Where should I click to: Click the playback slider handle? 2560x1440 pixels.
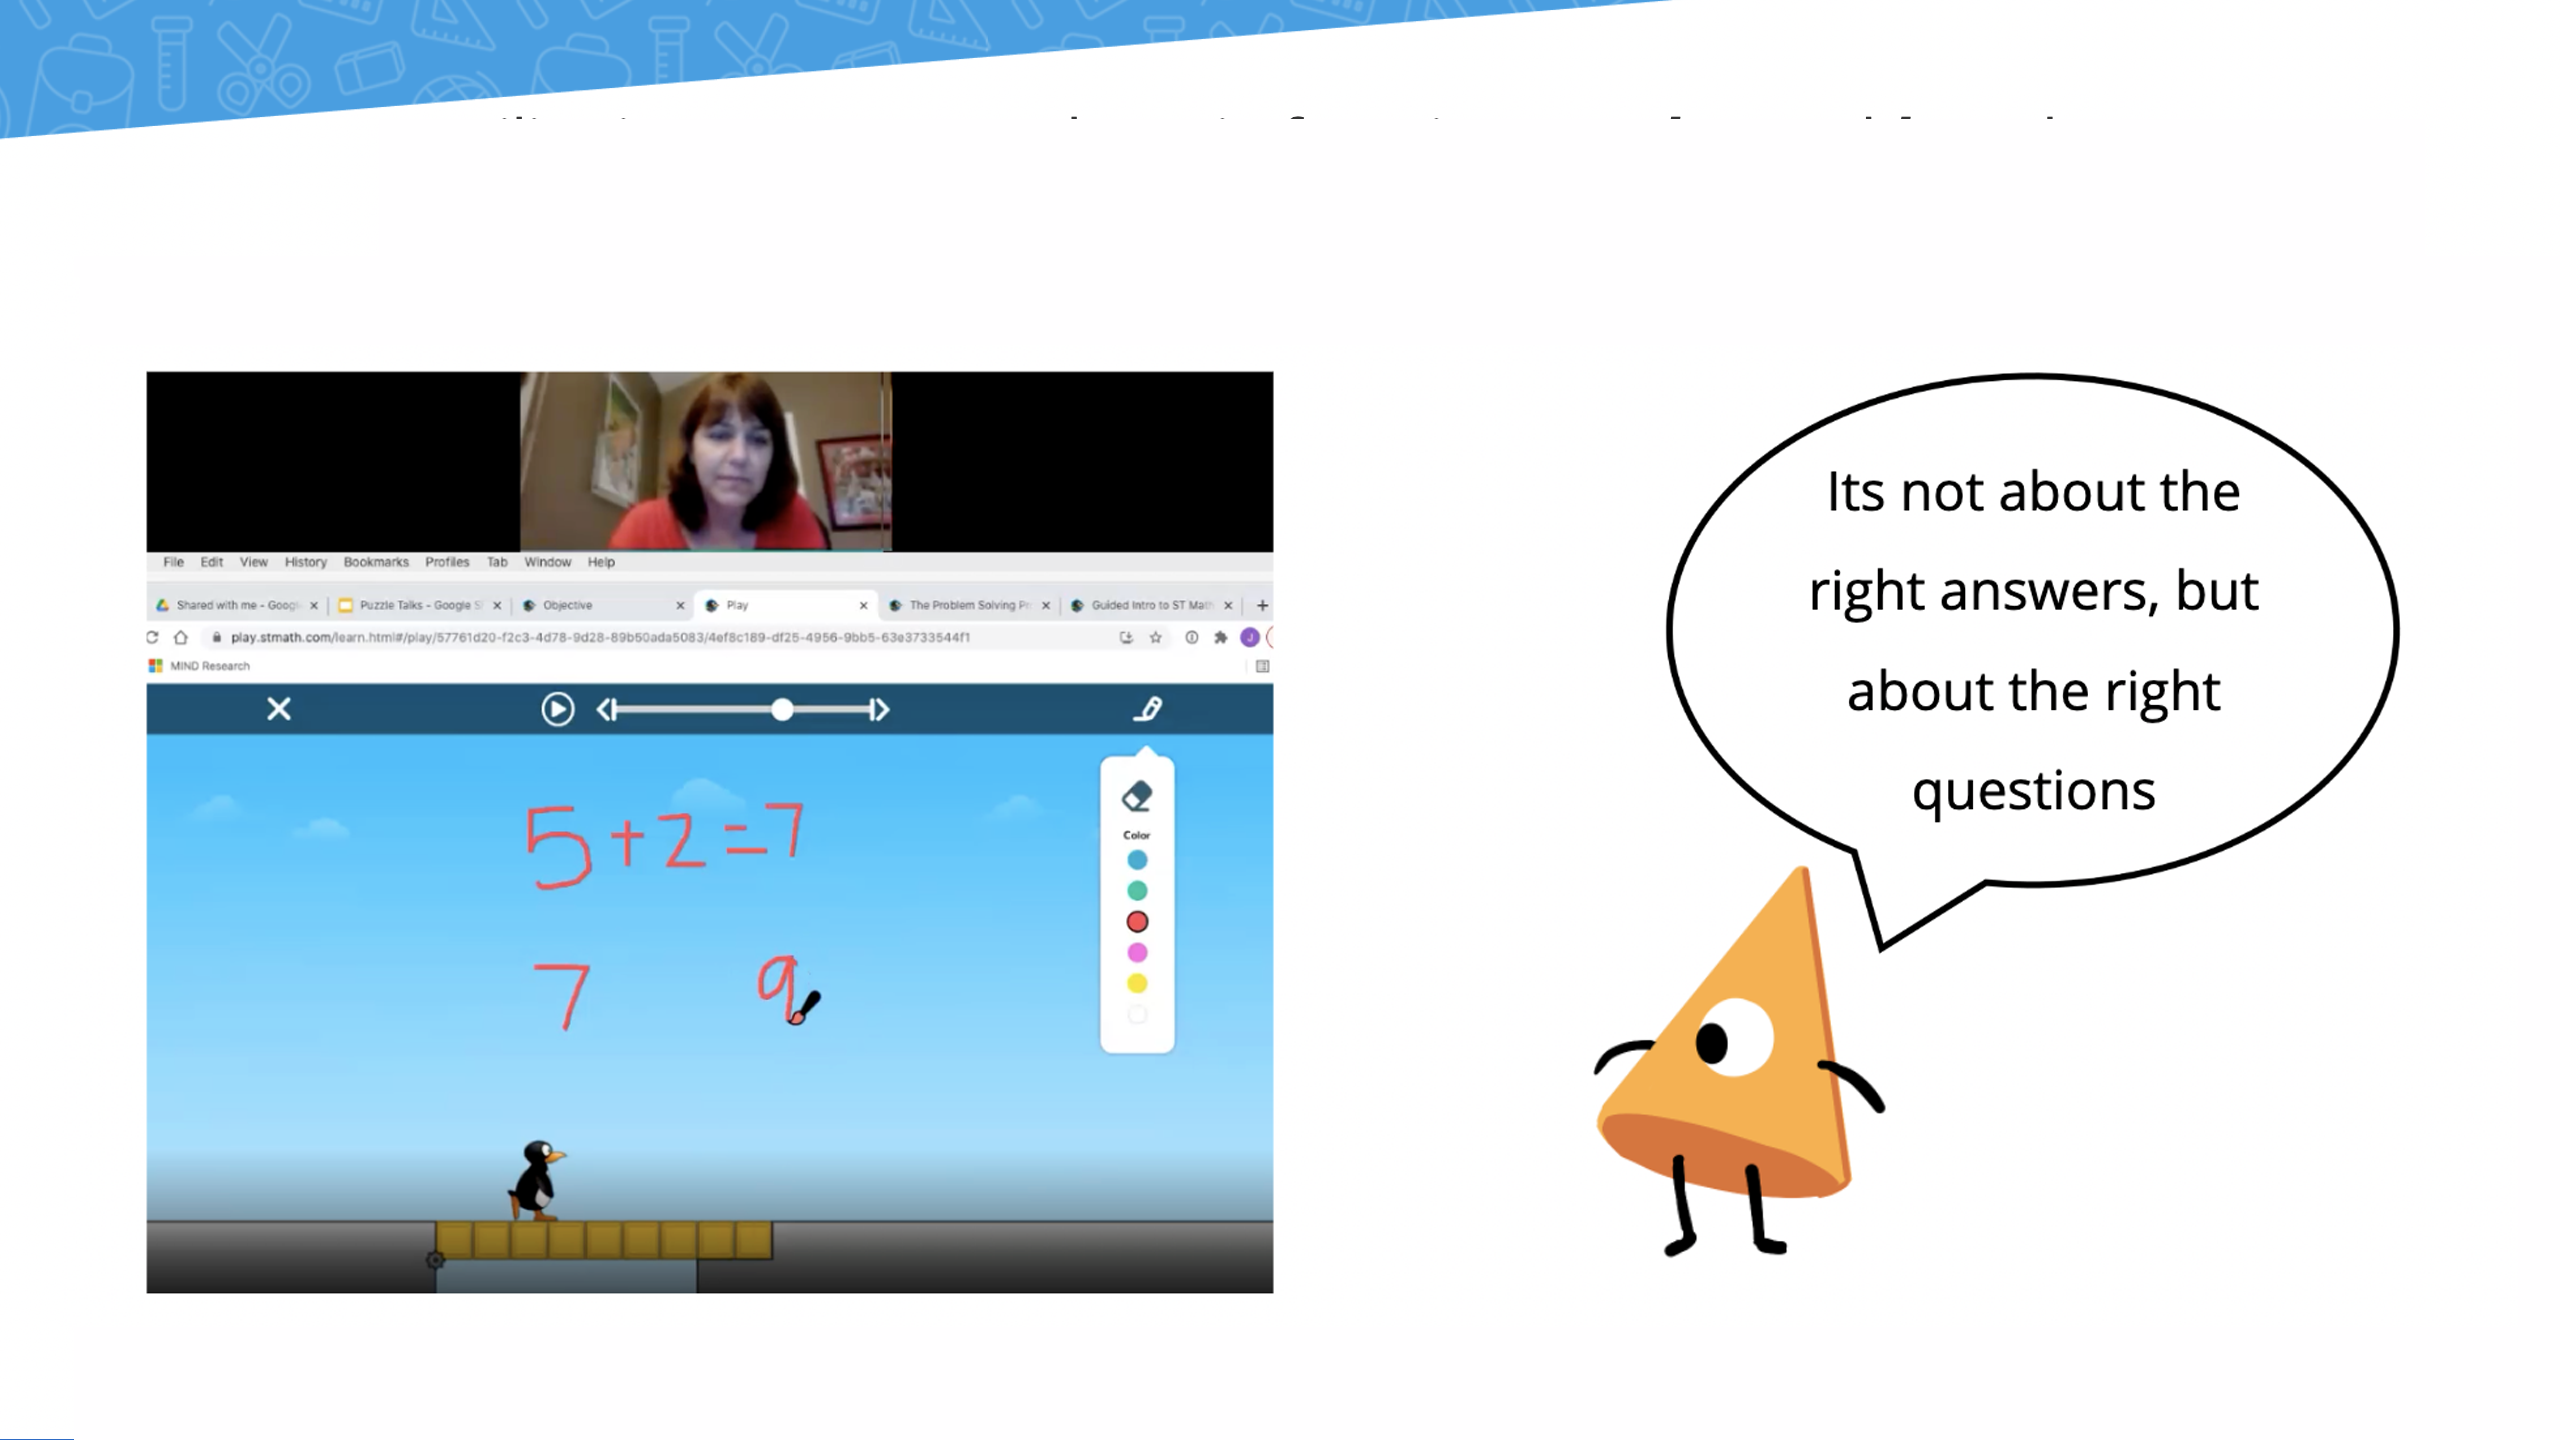tap(783, 709)
